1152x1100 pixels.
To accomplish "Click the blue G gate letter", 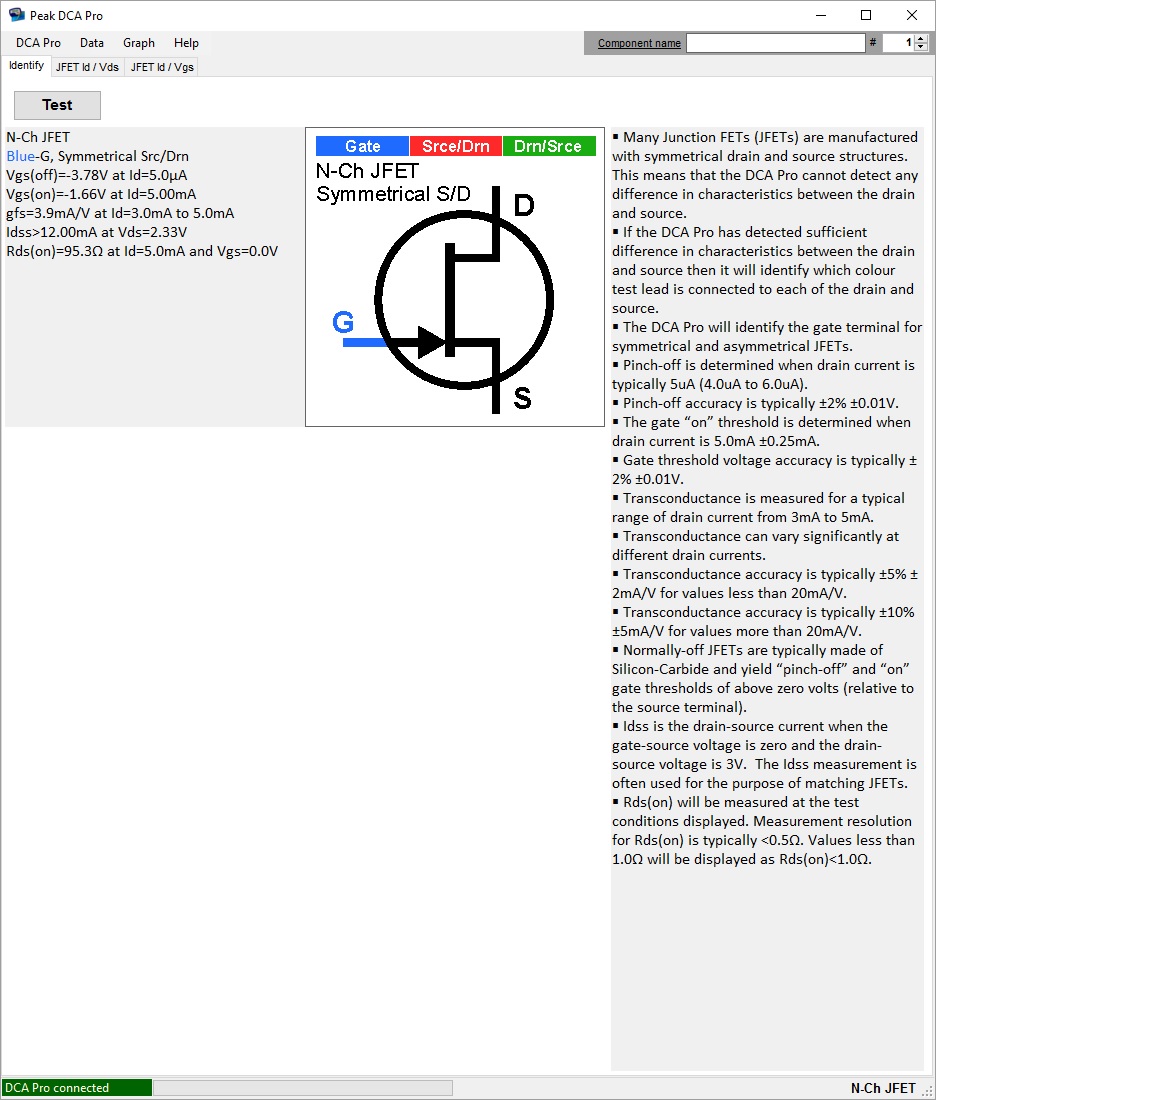I will (x=343, y=322).
